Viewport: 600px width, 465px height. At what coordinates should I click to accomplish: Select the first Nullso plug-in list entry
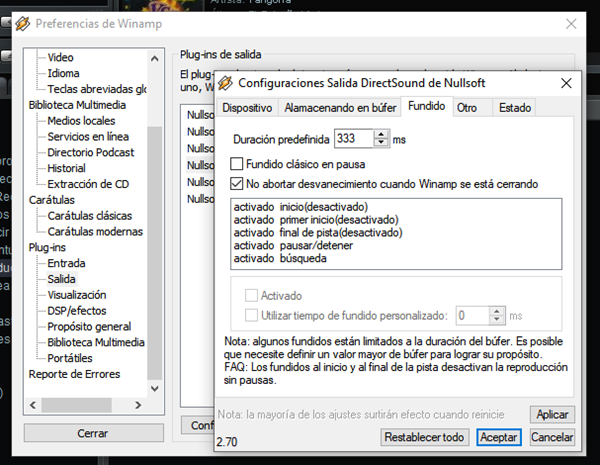click(x=200, y=115)
